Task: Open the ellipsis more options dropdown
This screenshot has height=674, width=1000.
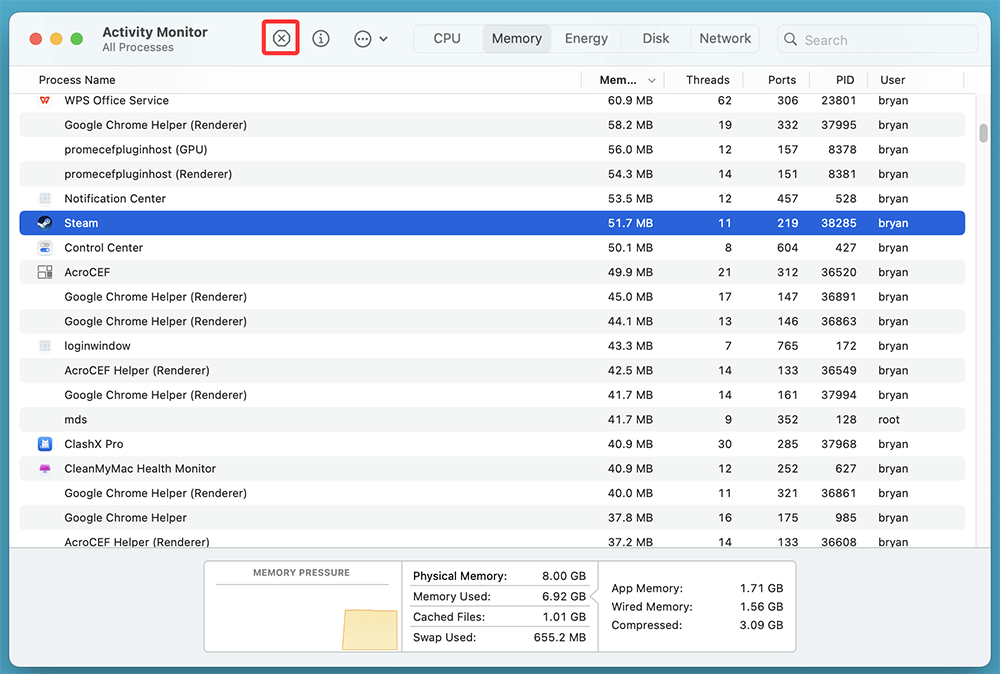Action: pos(370,39)
